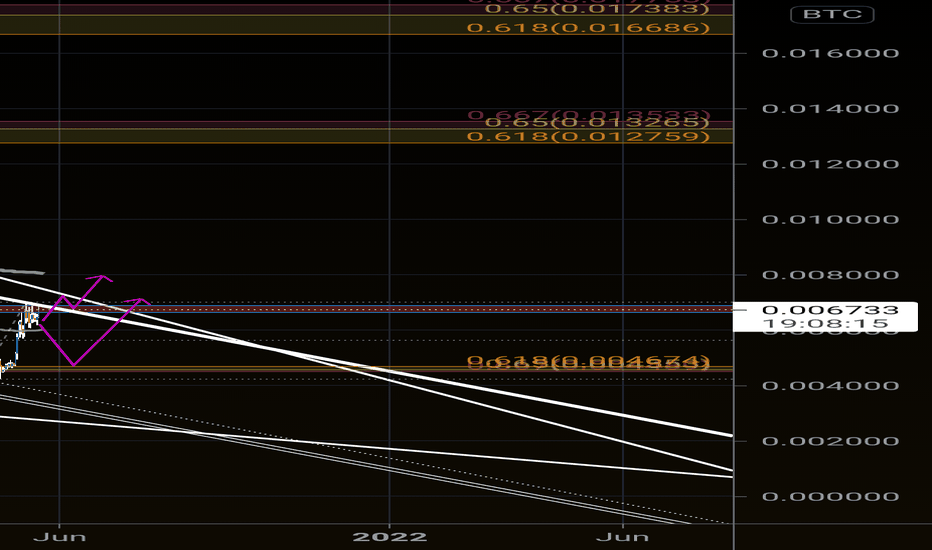Image resolution: width=932 pixels, height=550 pixels.
Task: Click the 19:08:15 bar countdown timer
Action: coord(826,324)
